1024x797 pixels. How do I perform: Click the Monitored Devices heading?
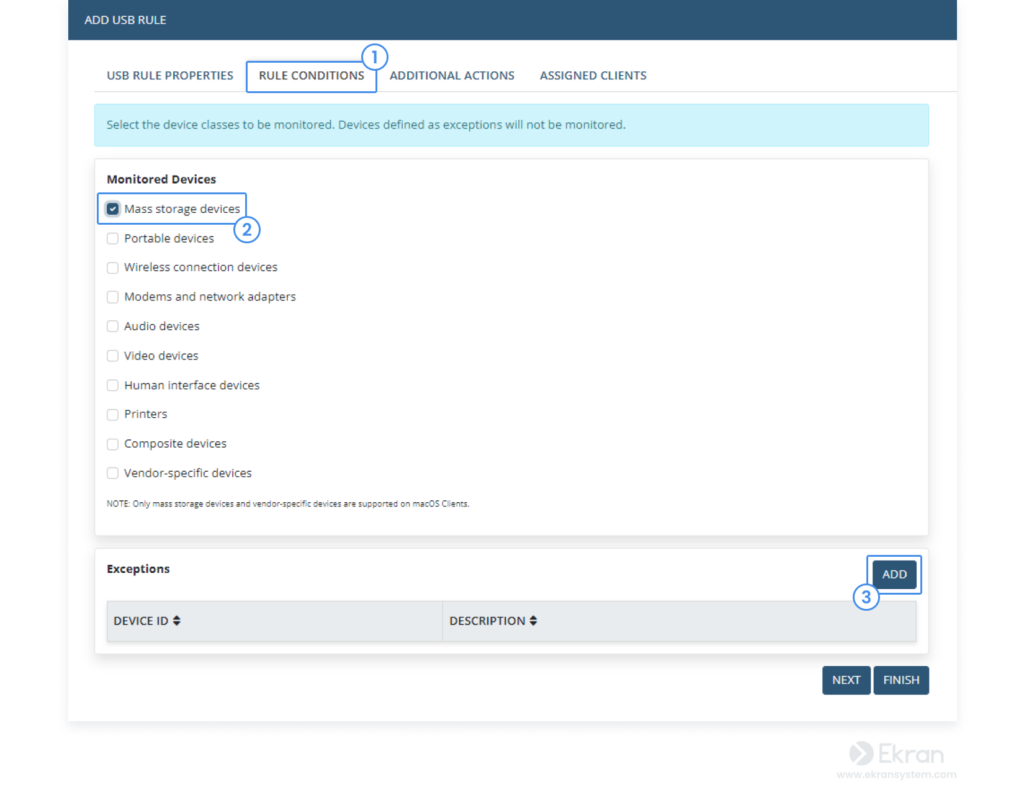pos(161,179)
